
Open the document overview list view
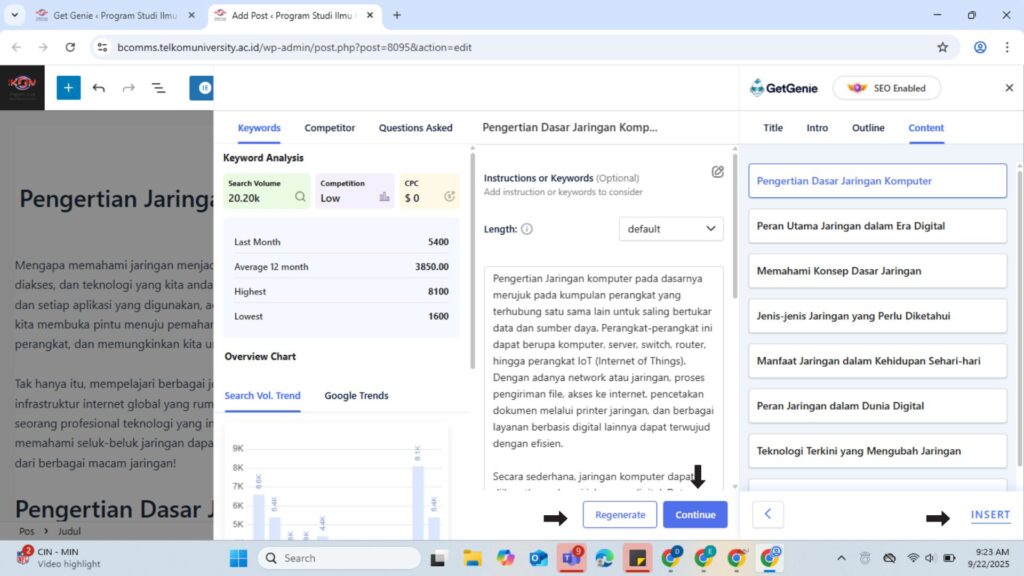[x=159, y=88]
